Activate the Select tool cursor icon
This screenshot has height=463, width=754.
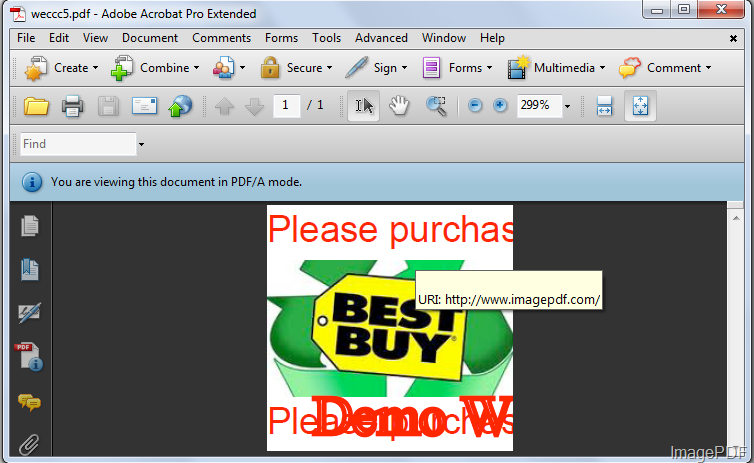[364, 106]
